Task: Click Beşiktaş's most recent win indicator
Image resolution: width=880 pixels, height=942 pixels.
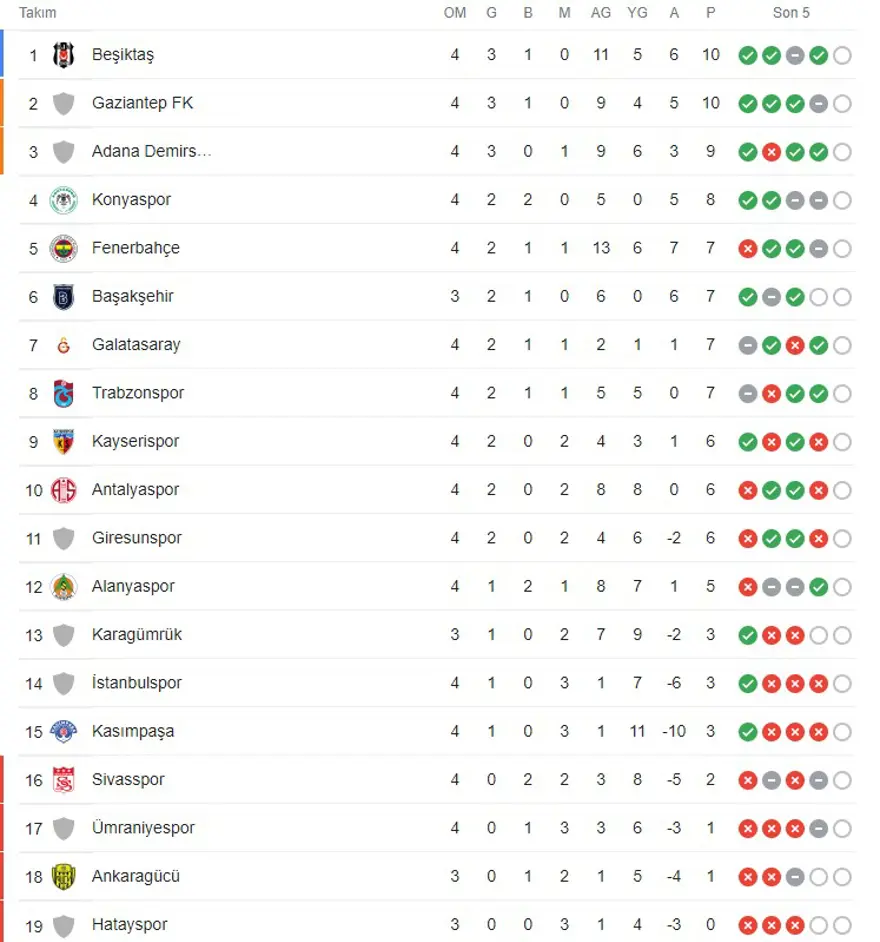Action: coord(818,55)
